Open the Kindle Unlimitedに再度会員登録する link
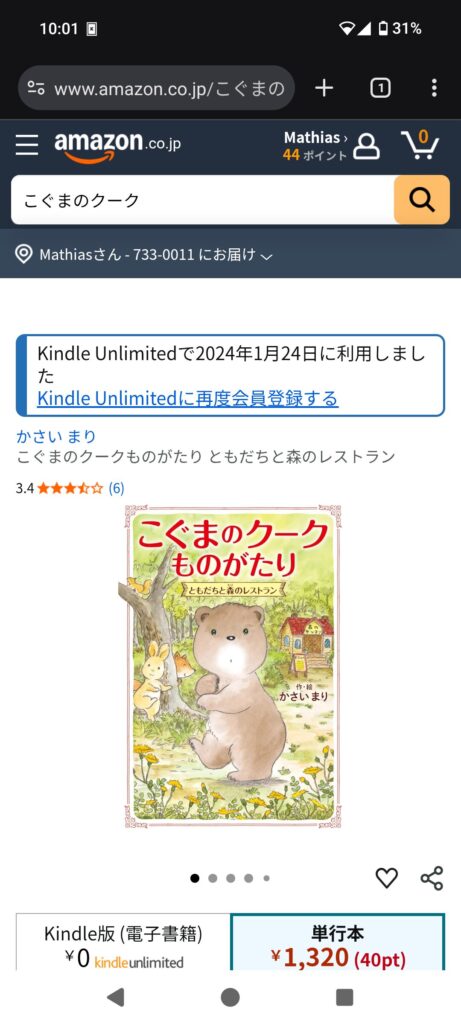Screen dimensions: 461x1024 pos(187,398)
